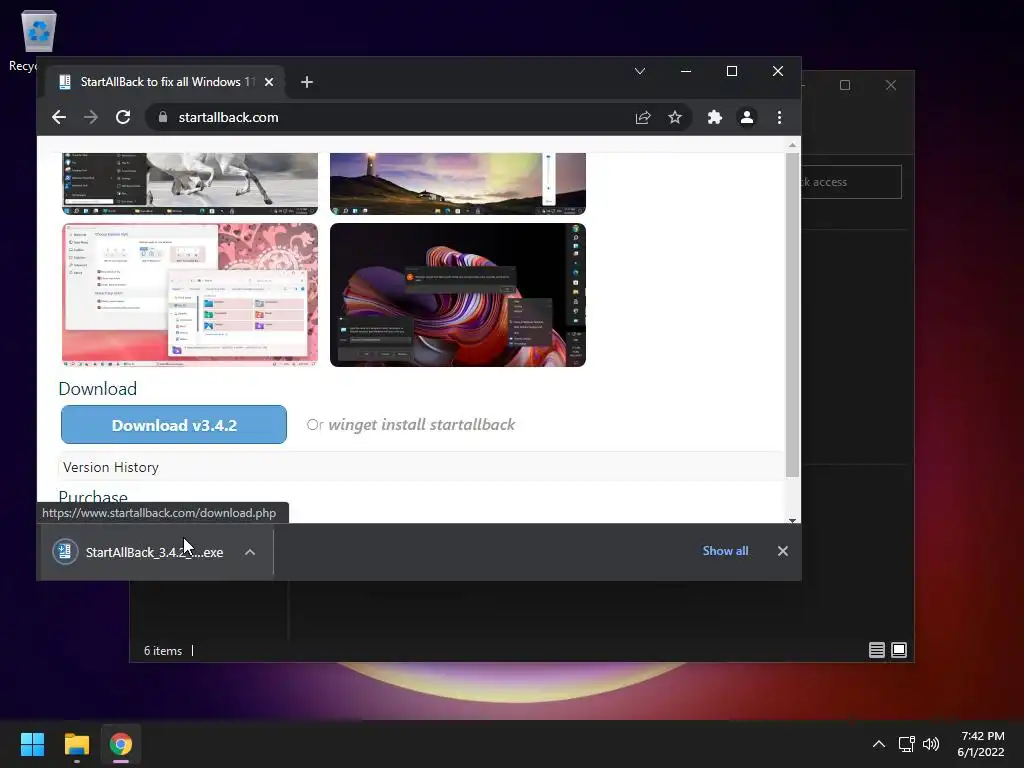Click the Chrome icon on the taskbar
The width and height of the screenshot is (1024, 768).
[x=121, y=744]
